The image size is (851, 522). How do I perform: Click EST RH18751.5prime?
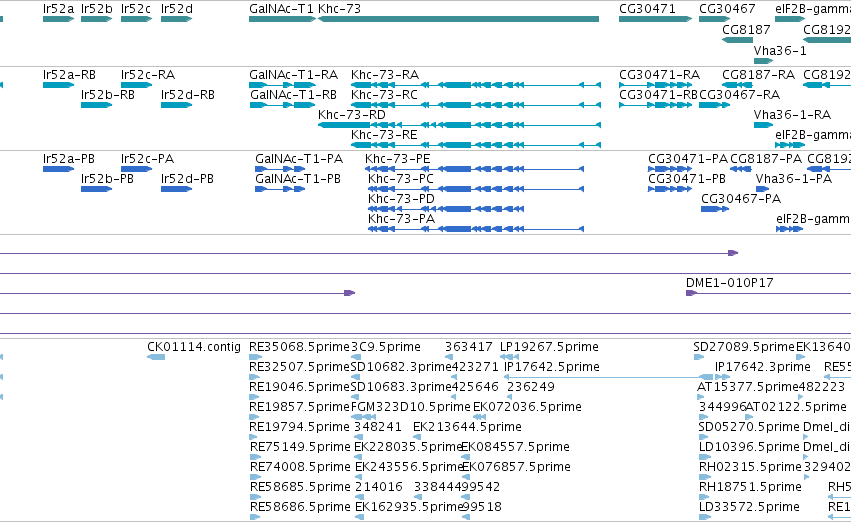(750, 487)
